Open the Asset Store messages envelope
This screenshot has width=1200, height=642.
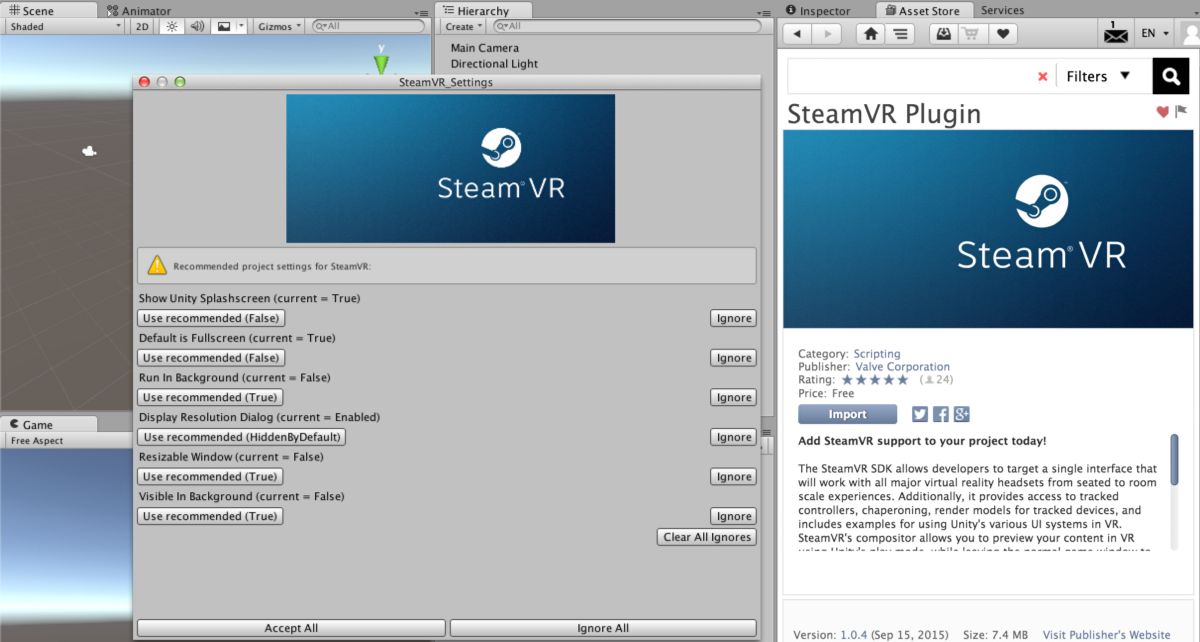coord(1115,33)
